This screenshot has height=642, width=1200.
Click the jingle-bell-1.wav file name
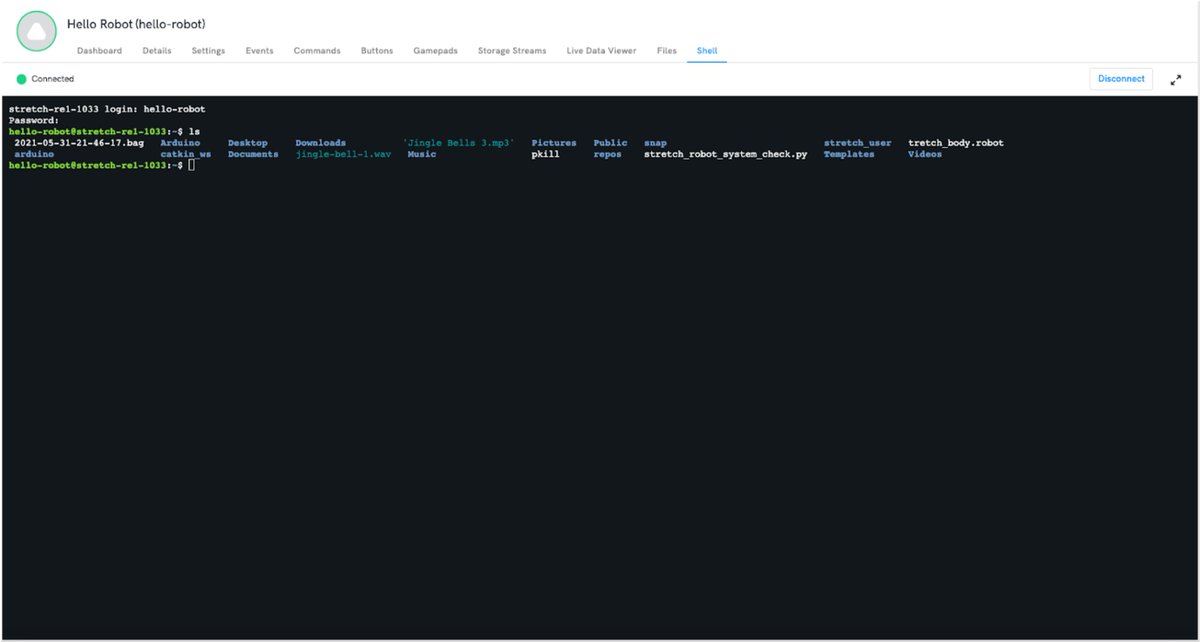(343, 154)
